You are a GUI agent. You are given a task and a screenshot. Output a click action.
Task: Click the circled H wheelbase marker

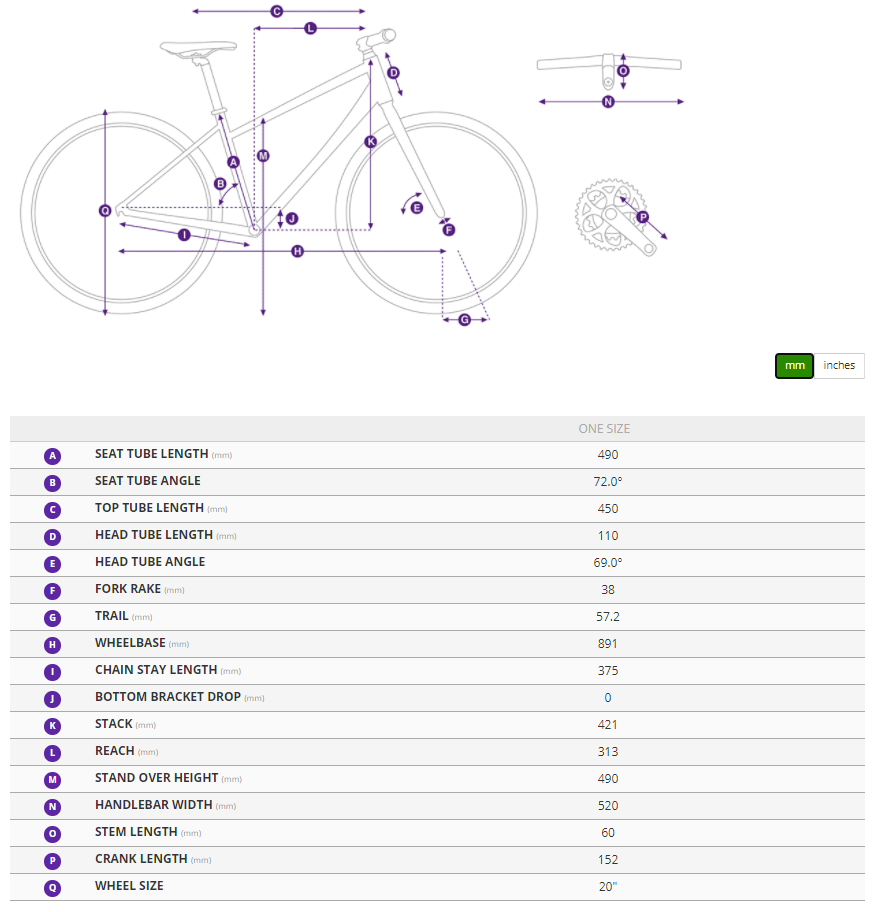point(296,251)
